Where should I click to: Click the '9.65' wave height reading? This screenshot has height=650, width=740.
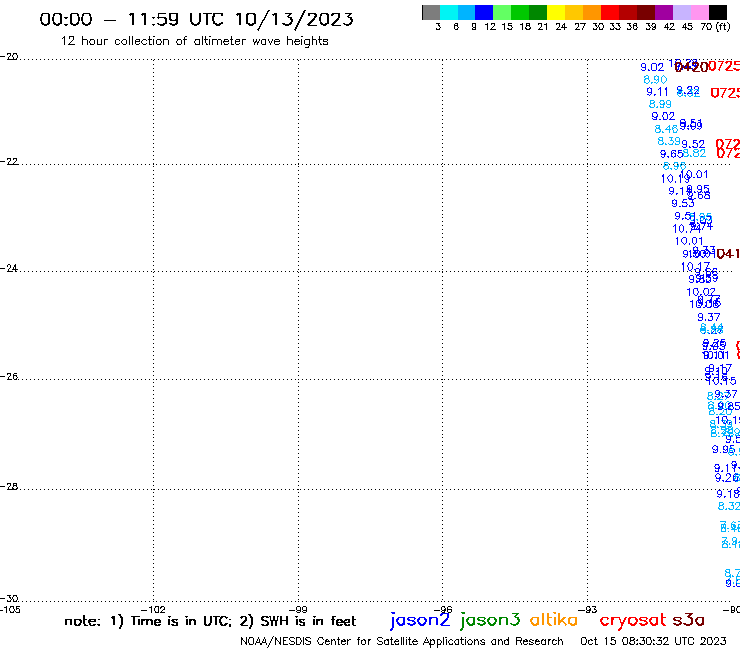coord(672,154)
